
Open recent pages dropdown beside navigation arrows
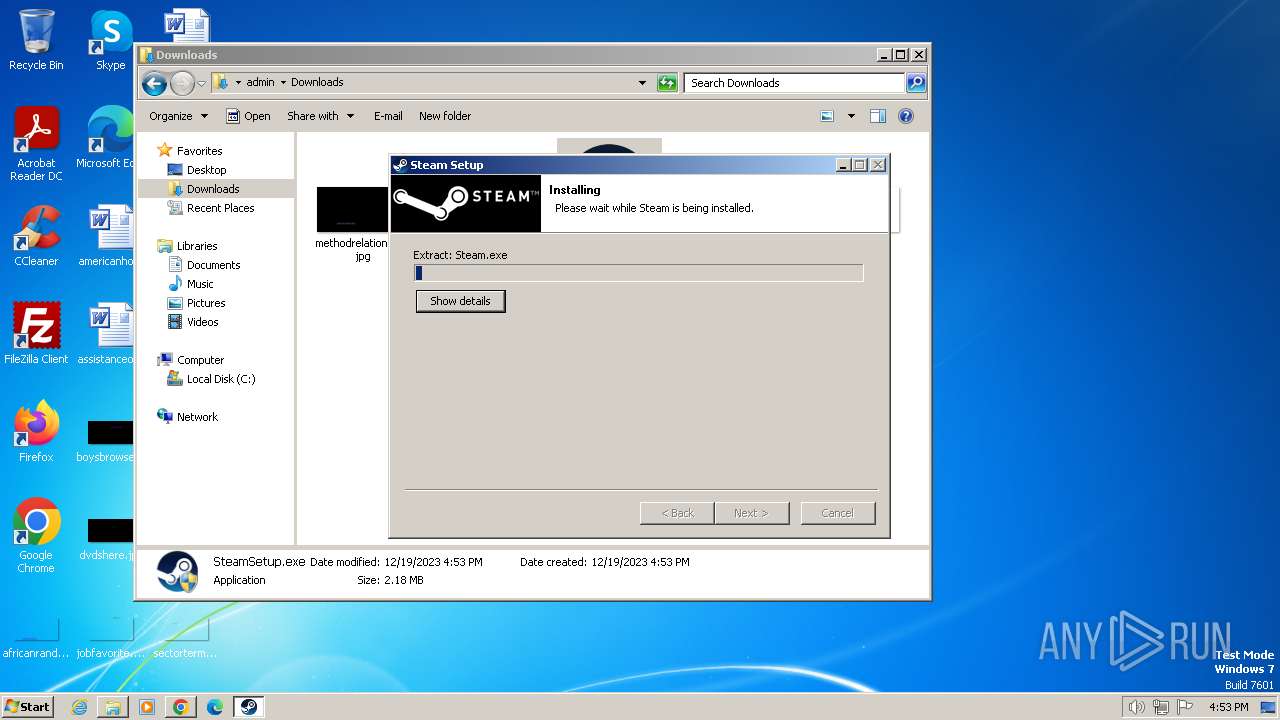(201, 83)
